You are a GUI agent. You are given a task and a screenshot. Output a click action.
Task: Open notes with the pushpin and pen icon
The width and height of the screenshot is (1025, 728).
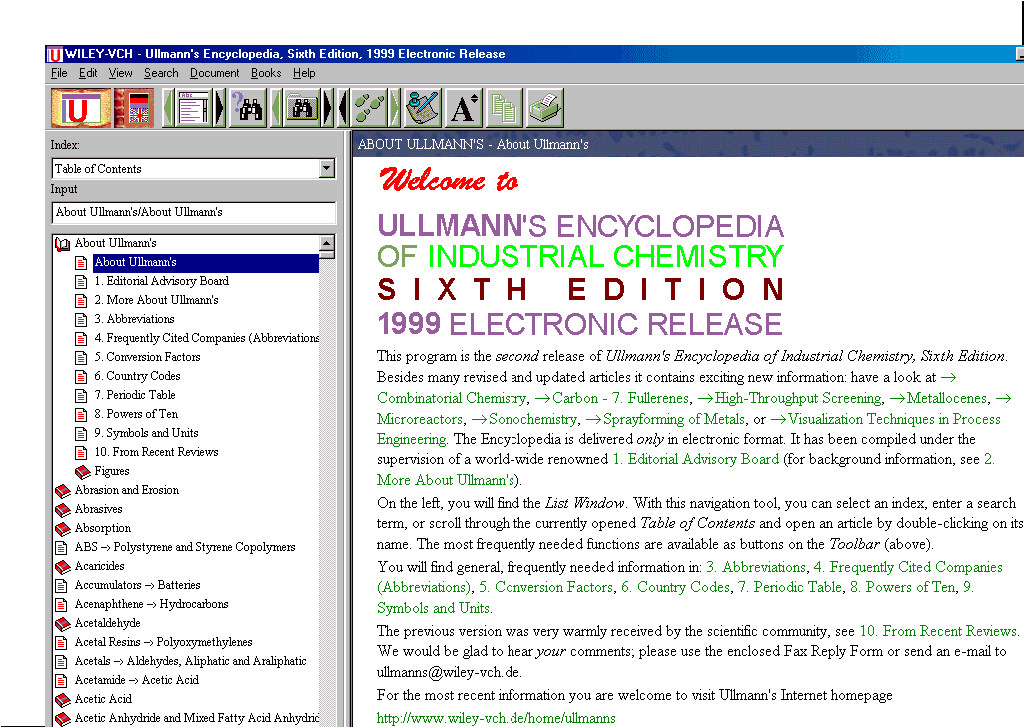point(423,108)
